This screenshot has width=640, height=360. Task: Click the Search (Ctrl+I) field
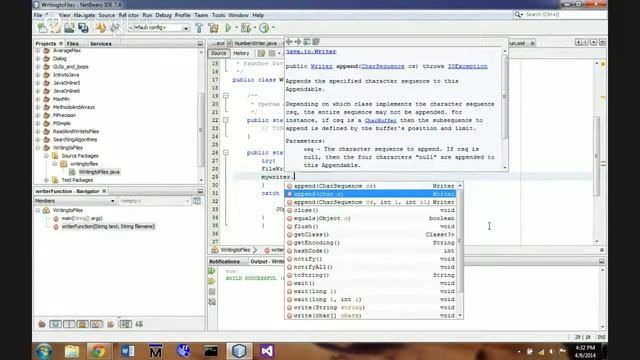click(564, 15)
